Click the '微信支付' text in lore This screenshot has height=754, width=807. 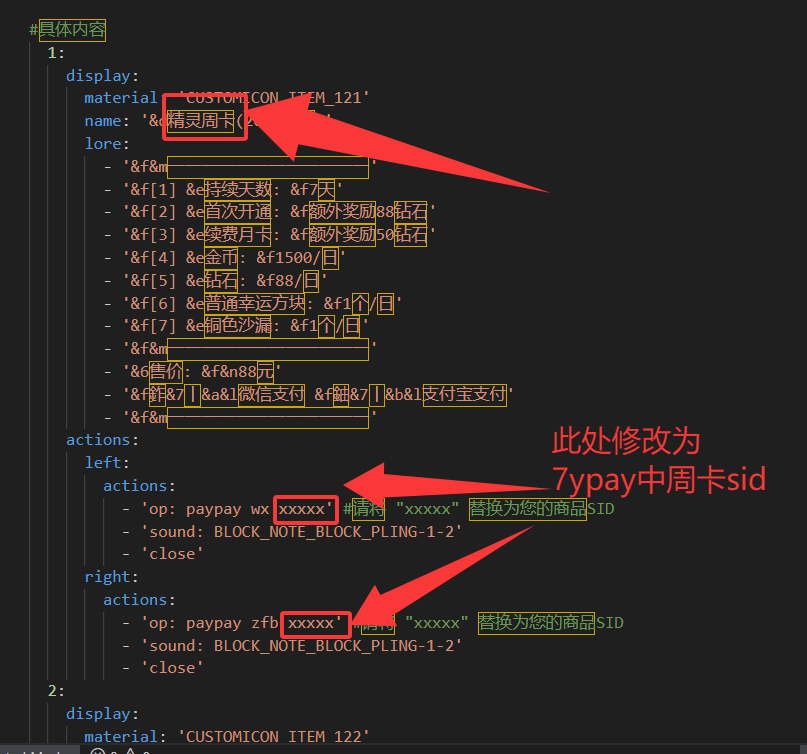[x=271, y=395]
